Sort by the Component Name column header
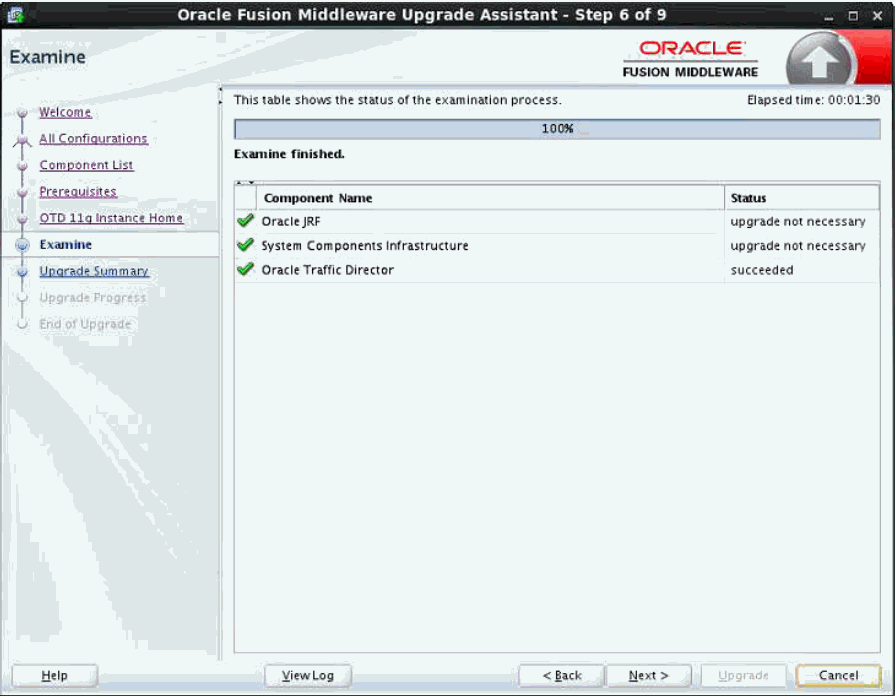895x696 pixels. click(490, 198)
